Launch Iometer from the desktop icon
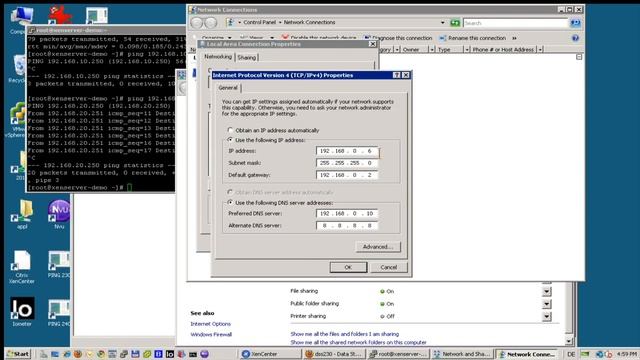640x360 pixels. (x=22, y=312)
